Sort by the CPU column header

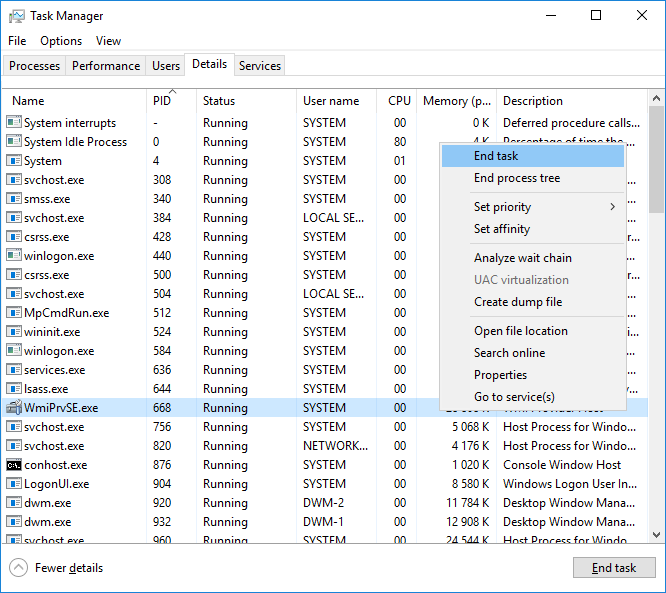396,101
